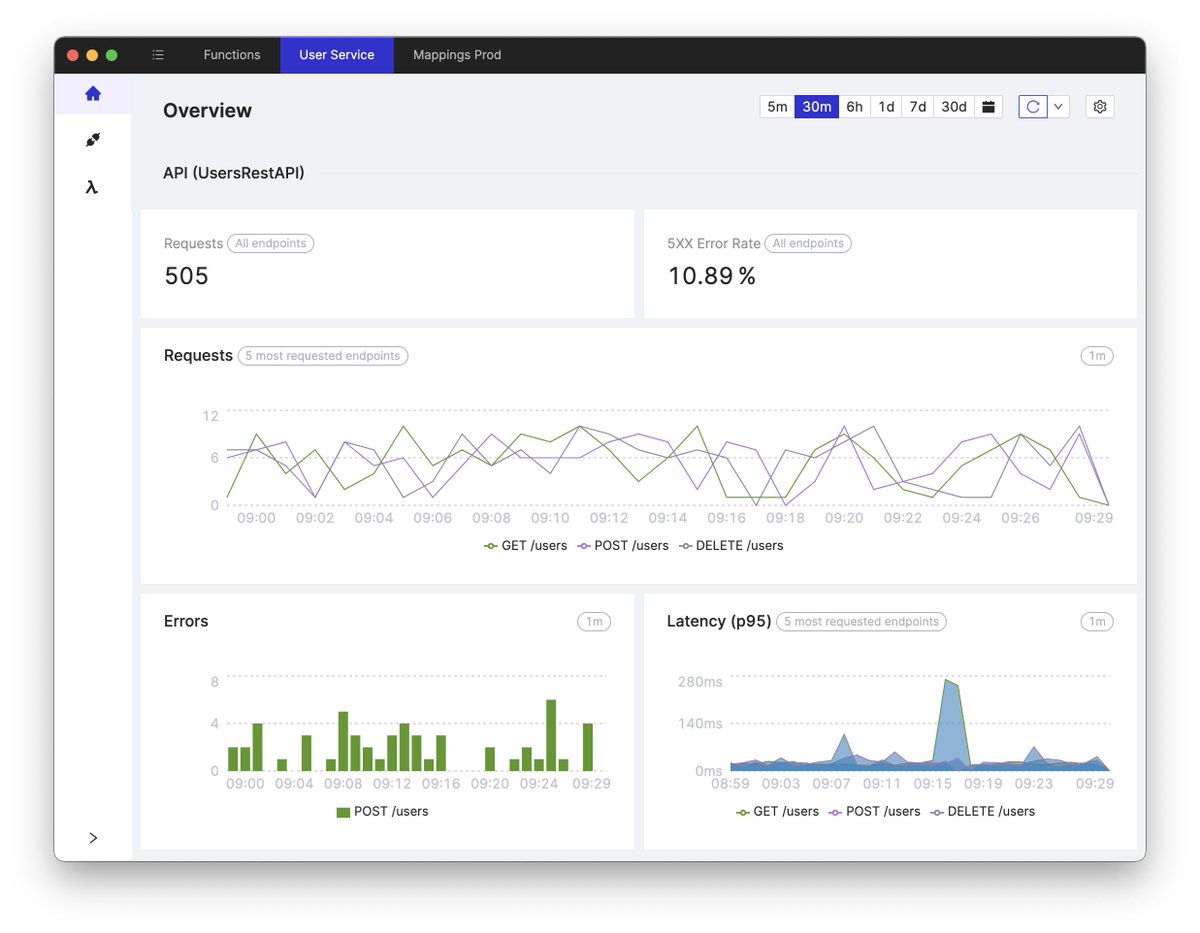The height and width of the screenshot is (933, 1200).
Task: Expand the collapsed sidebar with the chevron
Action: [x=93, y=838]
